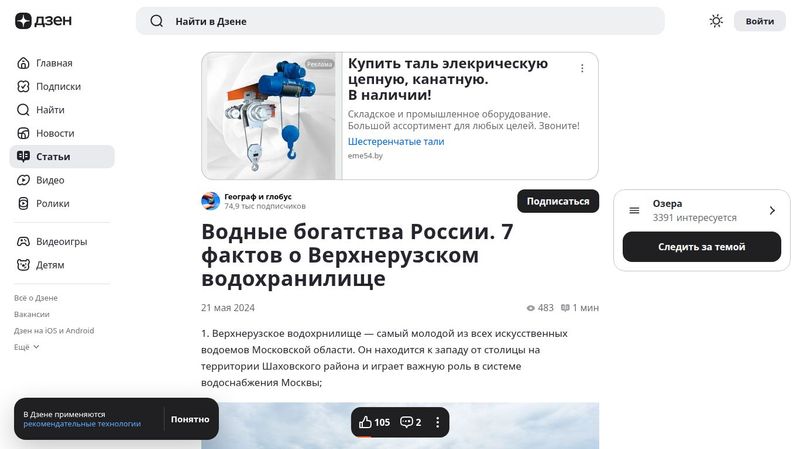The height and width of the screenshot is (449, 800).
Task: Open article options three-dot menu
Action: [x=437, y=422]
